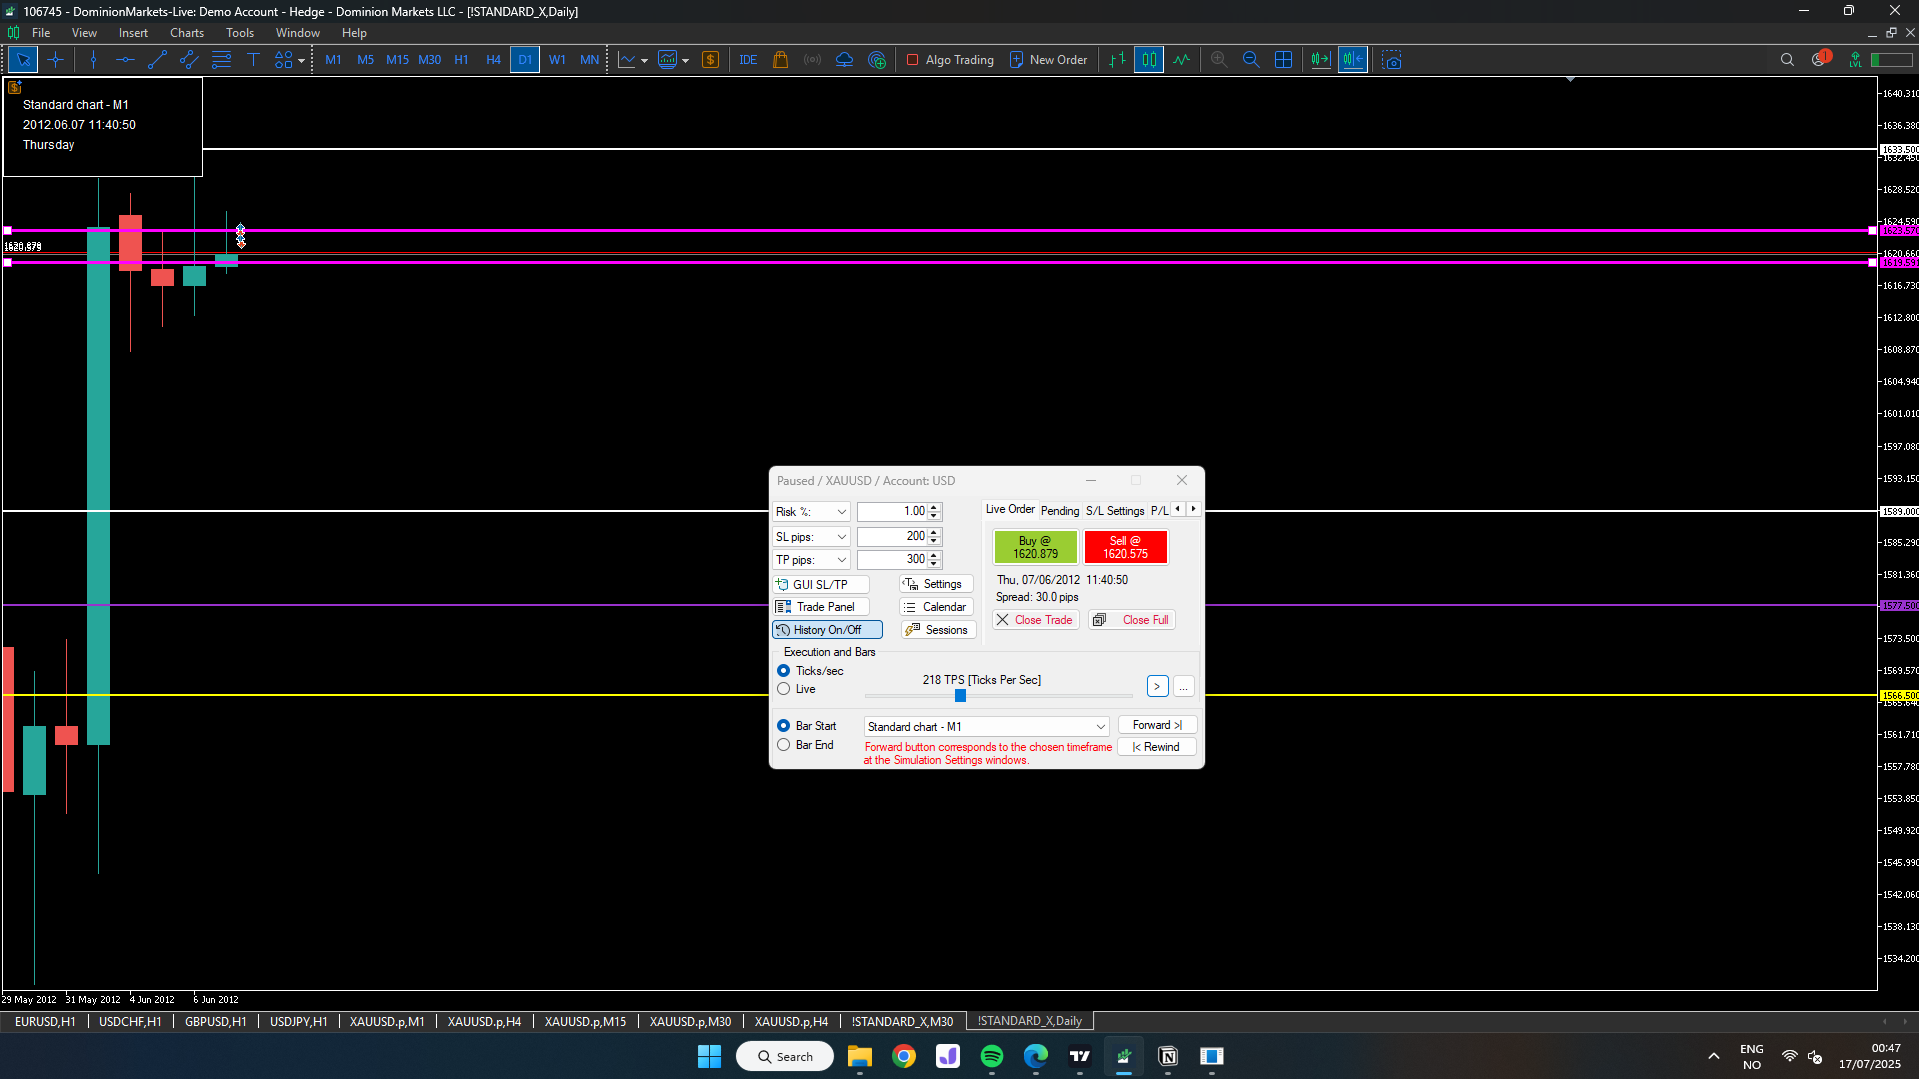Open the indicators list dropdown
The height and width of the screenshot is (1079, 1919).
click(x=685, y=61)
